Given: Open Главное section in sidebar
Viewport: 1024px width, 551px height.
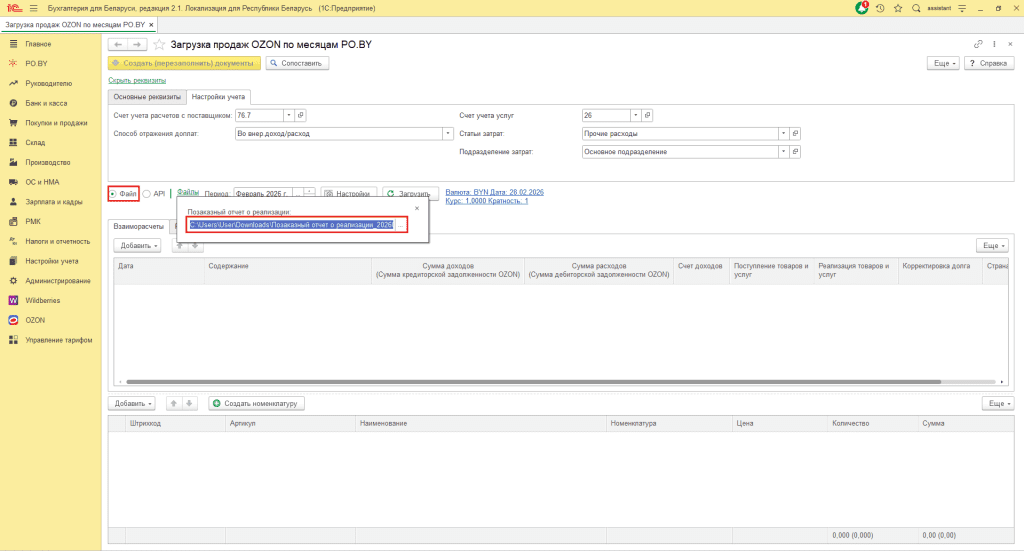Looking at the screenshot, I should pos(38,44).
